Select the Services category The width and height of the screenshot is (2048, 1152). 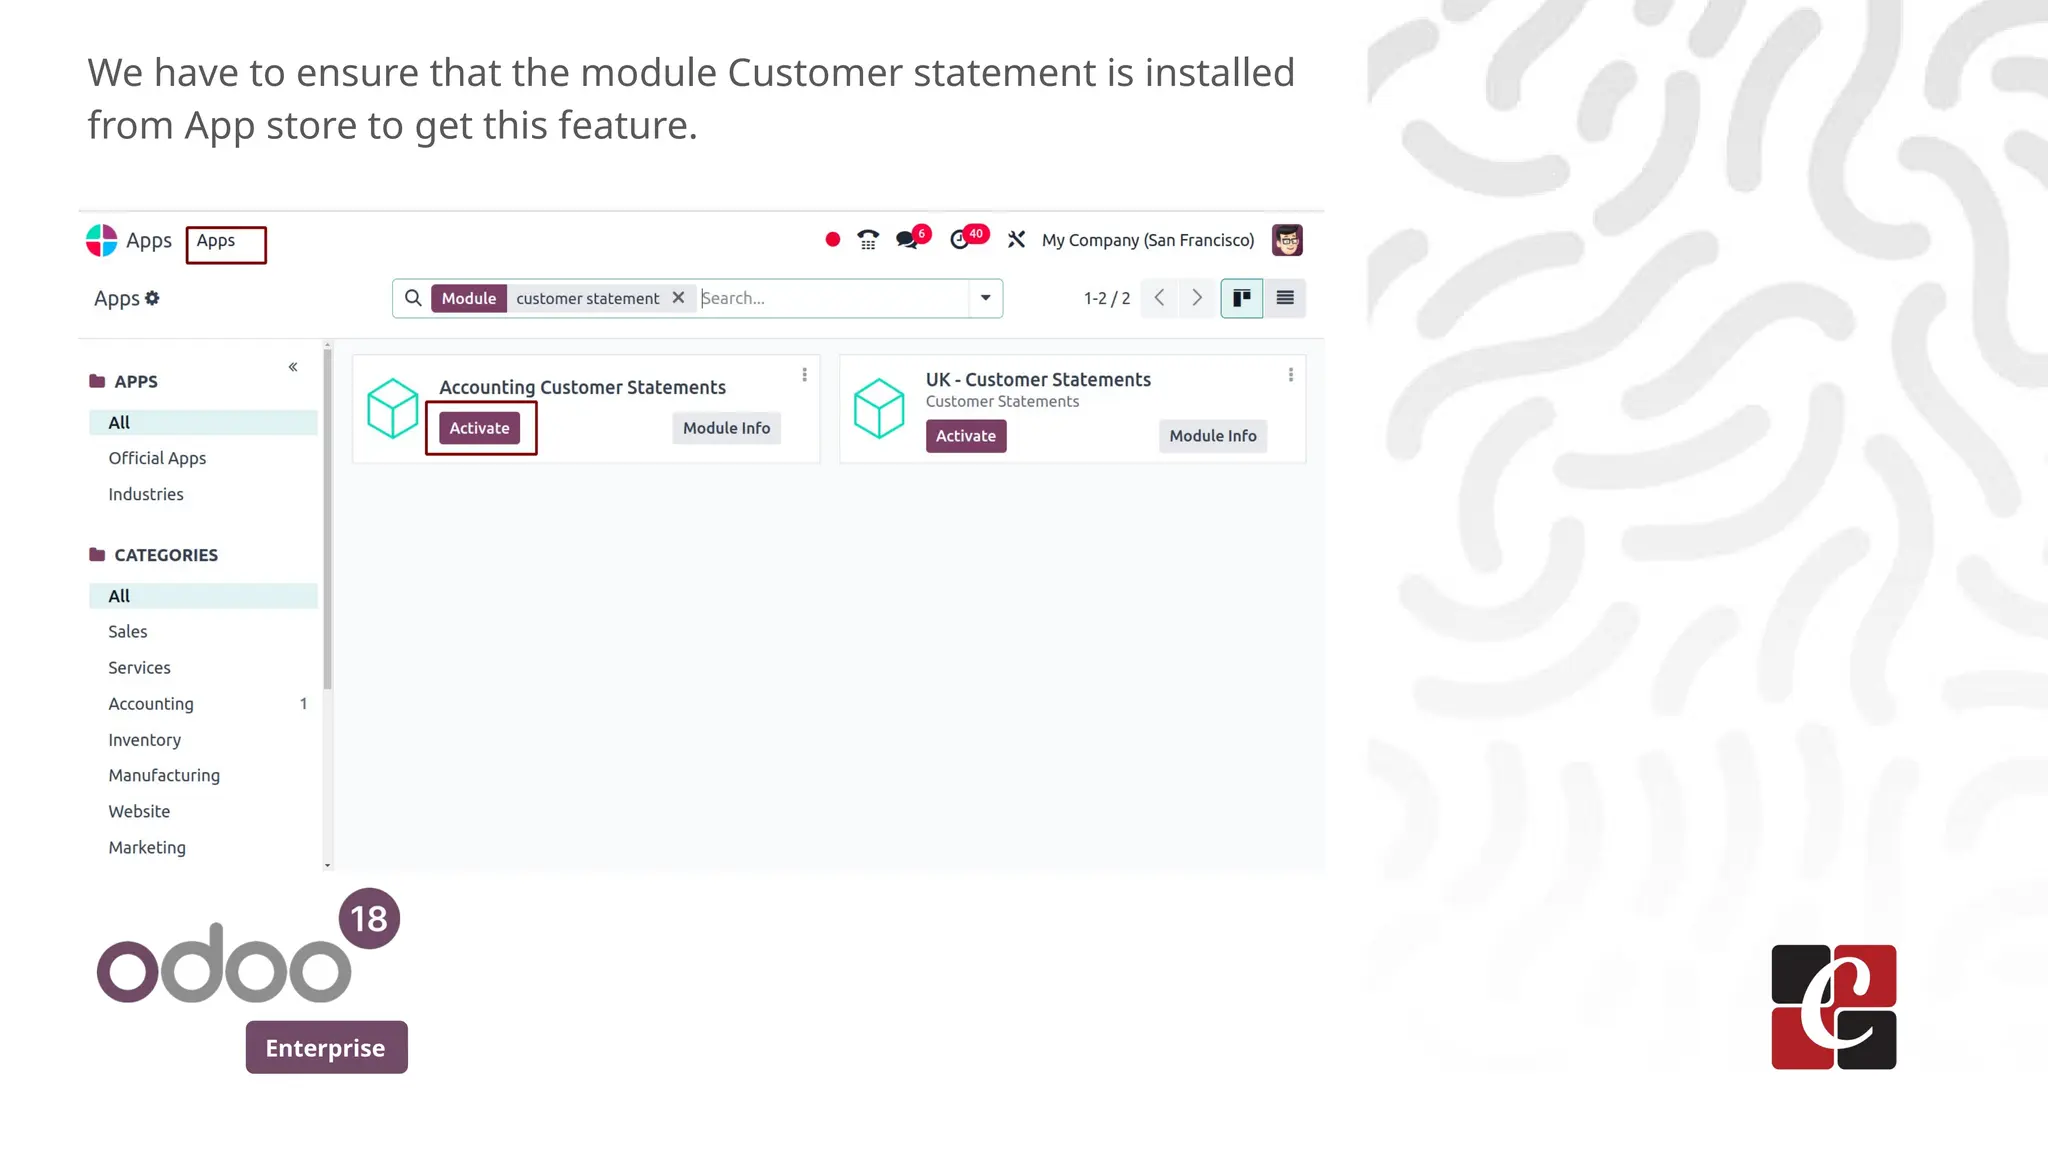click(x=139, y=668)
